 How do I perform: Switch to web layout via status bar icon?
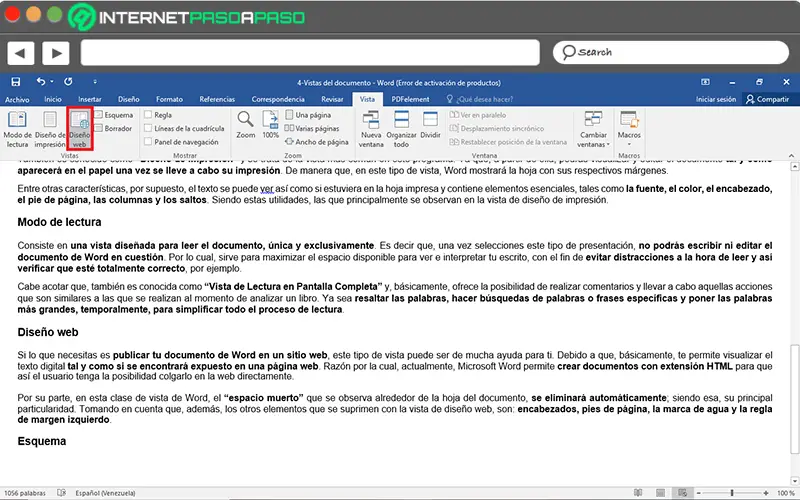click(682, 492)
